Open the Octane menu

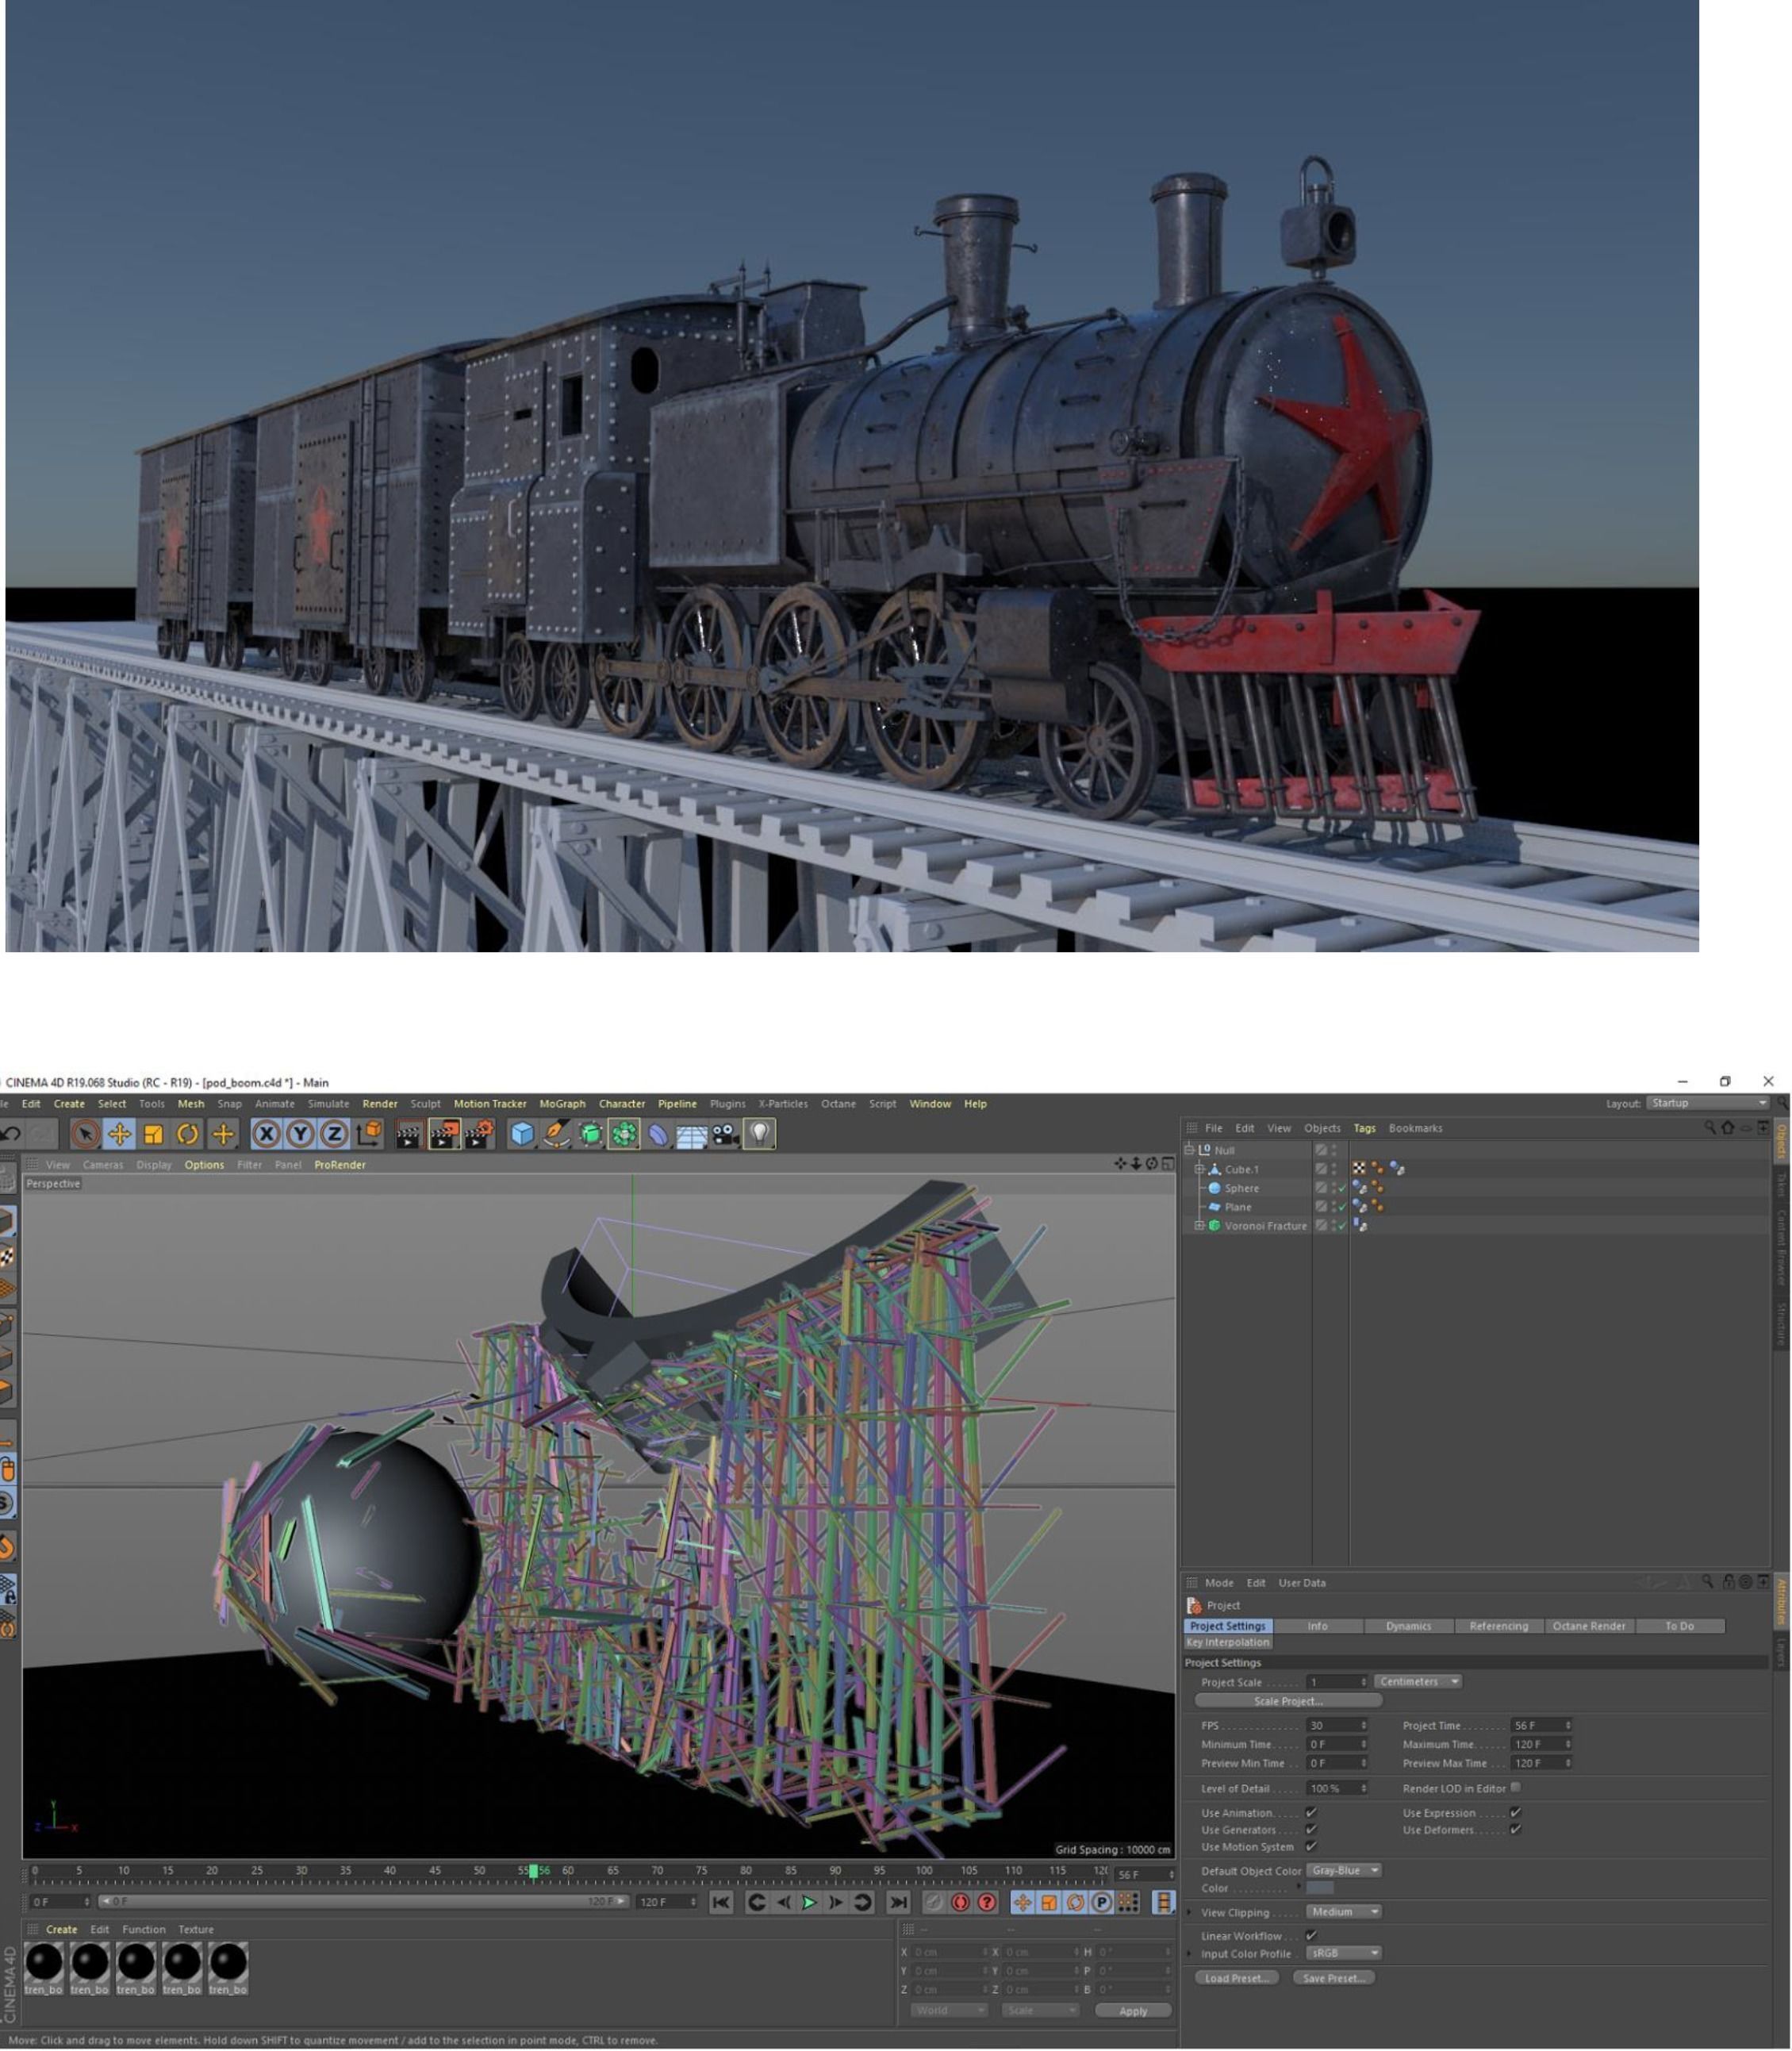coord(838,1104)
